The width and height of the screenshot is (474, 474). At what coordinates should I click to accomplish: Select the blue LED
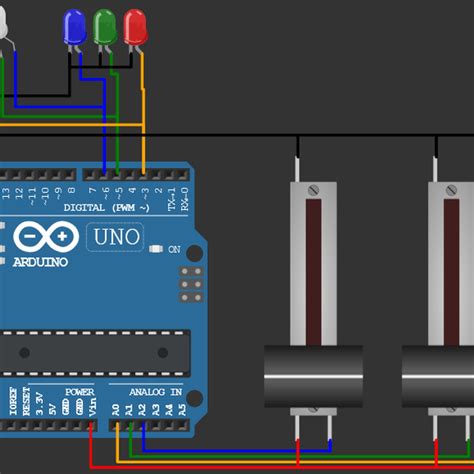click(75, 27)
